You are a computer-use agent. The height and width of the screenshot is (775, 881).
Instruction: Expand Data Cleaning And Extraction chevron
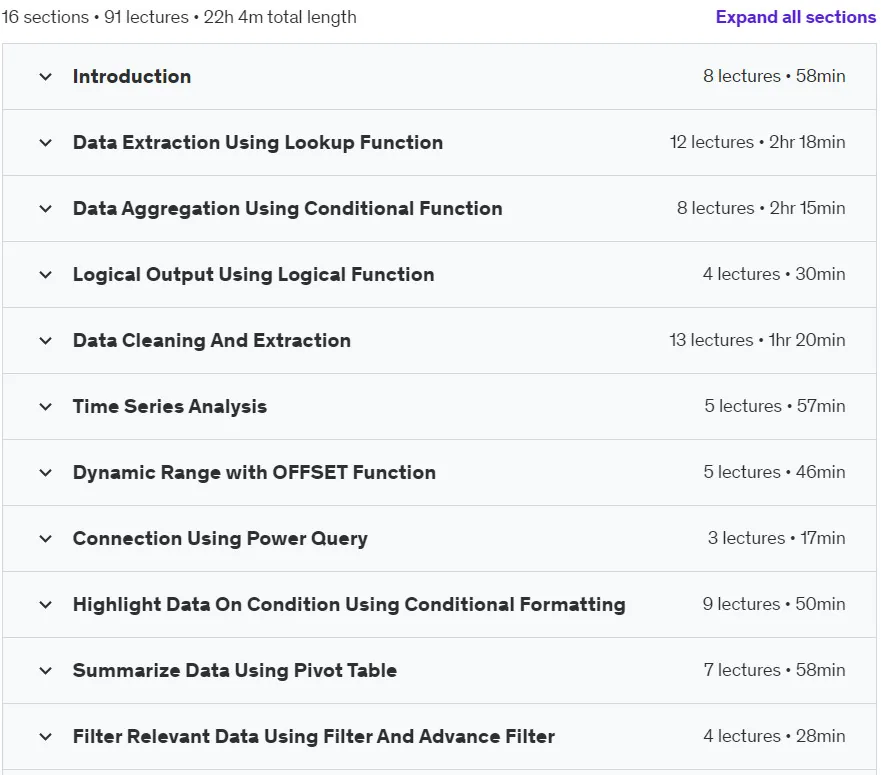46,341
